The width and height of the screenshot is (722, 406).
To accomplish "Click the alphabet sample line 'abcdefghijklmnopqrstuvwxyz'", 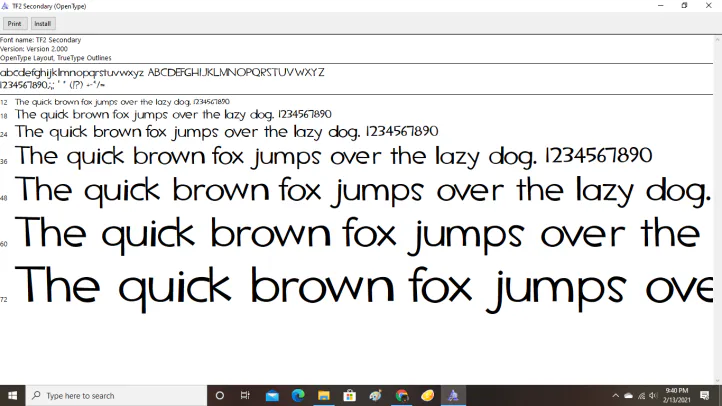I will tap(72, 73).
